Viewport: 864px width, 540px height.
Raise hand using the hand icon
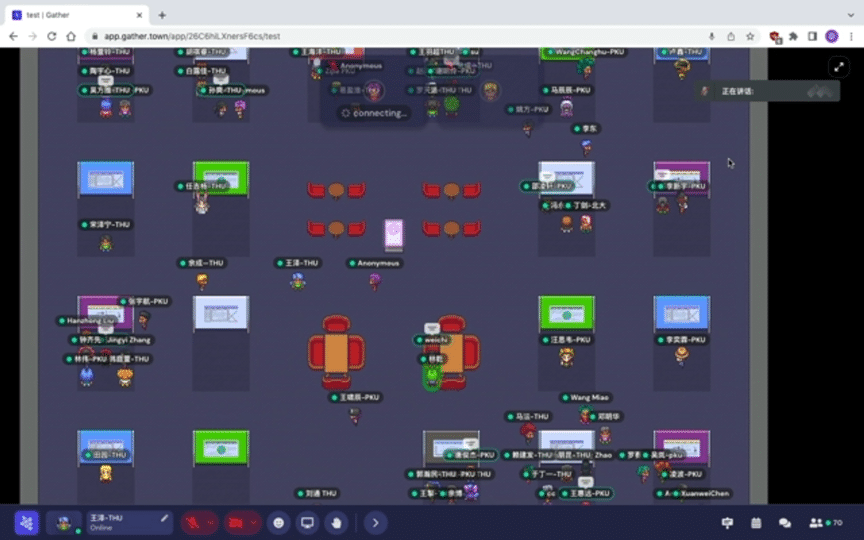coord(338,522)
